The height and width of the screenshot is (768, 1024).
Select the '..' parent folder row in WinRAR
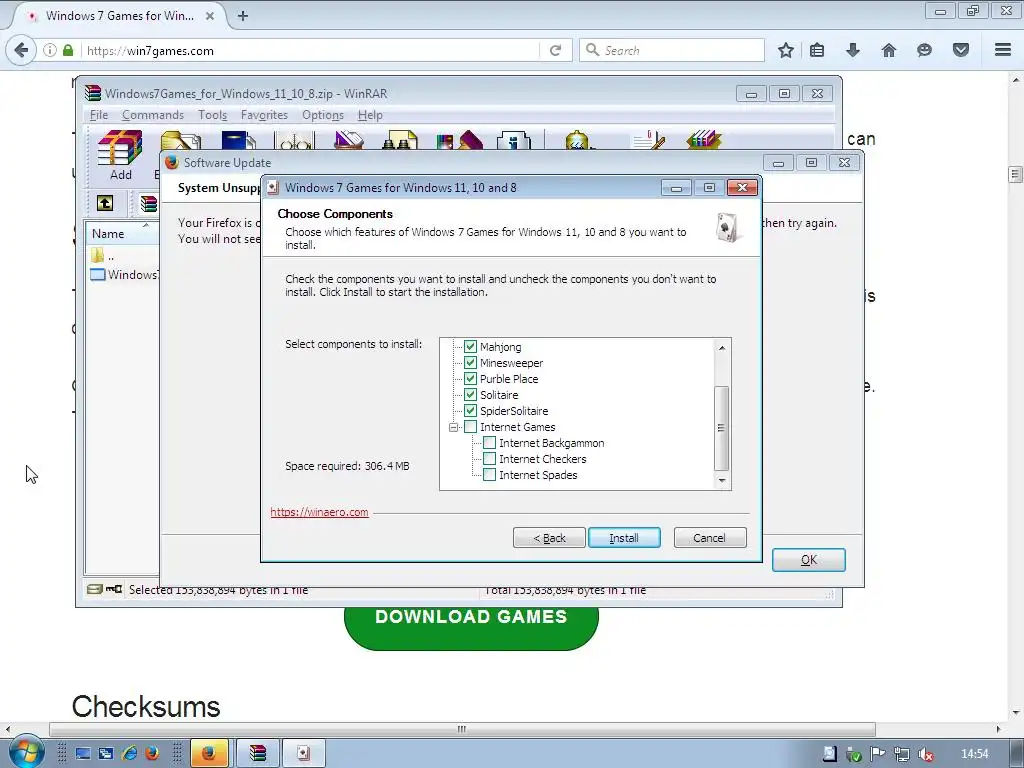123,256
